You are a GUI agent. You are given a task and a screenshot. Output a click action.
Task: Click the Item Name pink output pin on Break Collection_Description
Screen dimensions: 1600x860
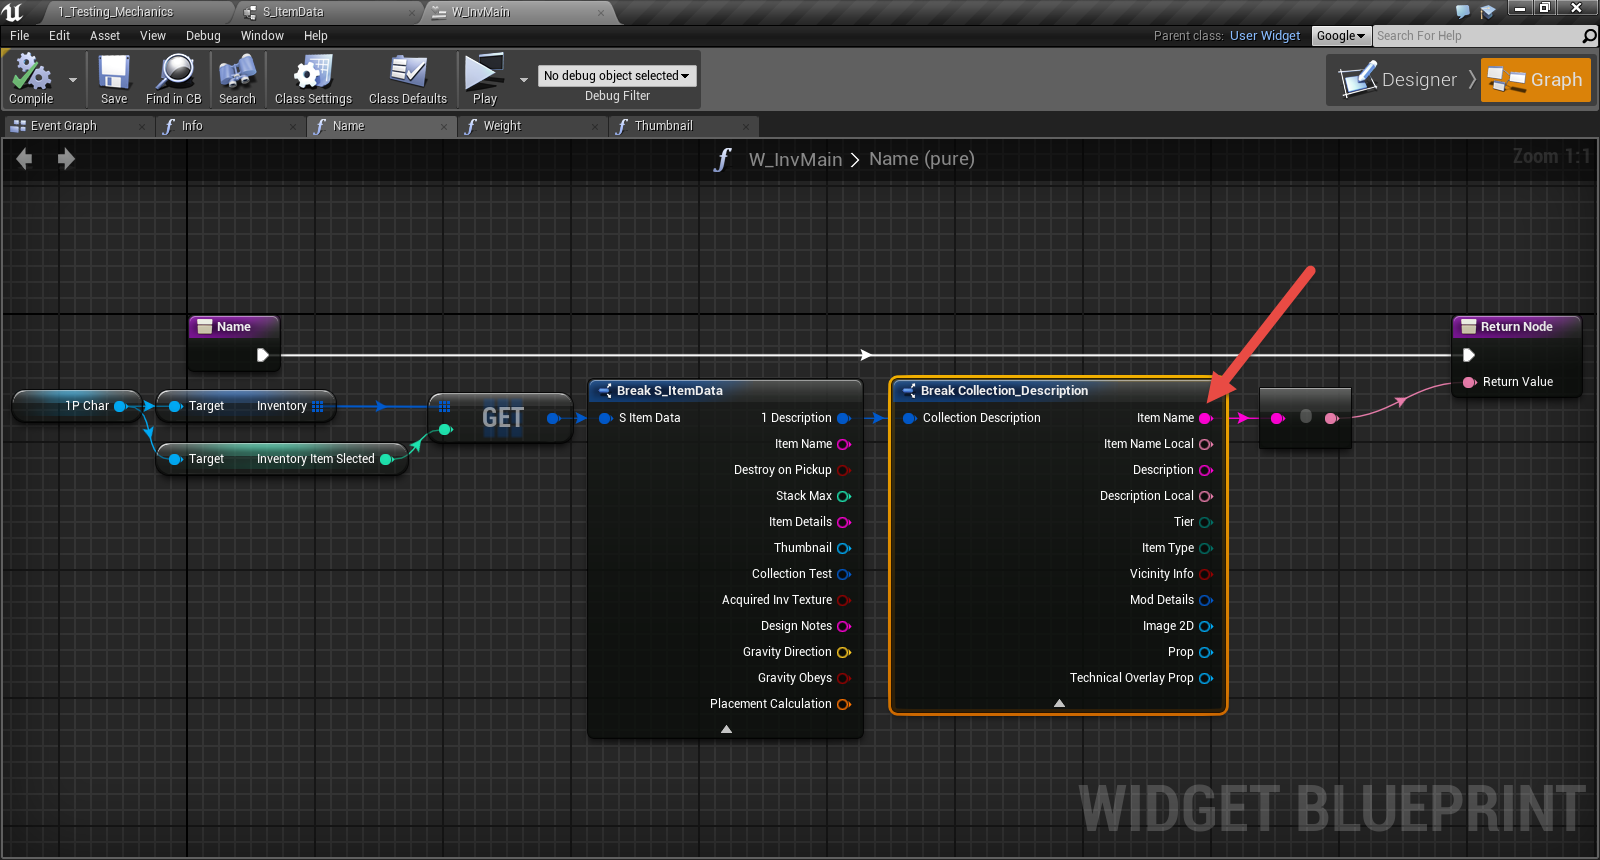(1206, 418)
